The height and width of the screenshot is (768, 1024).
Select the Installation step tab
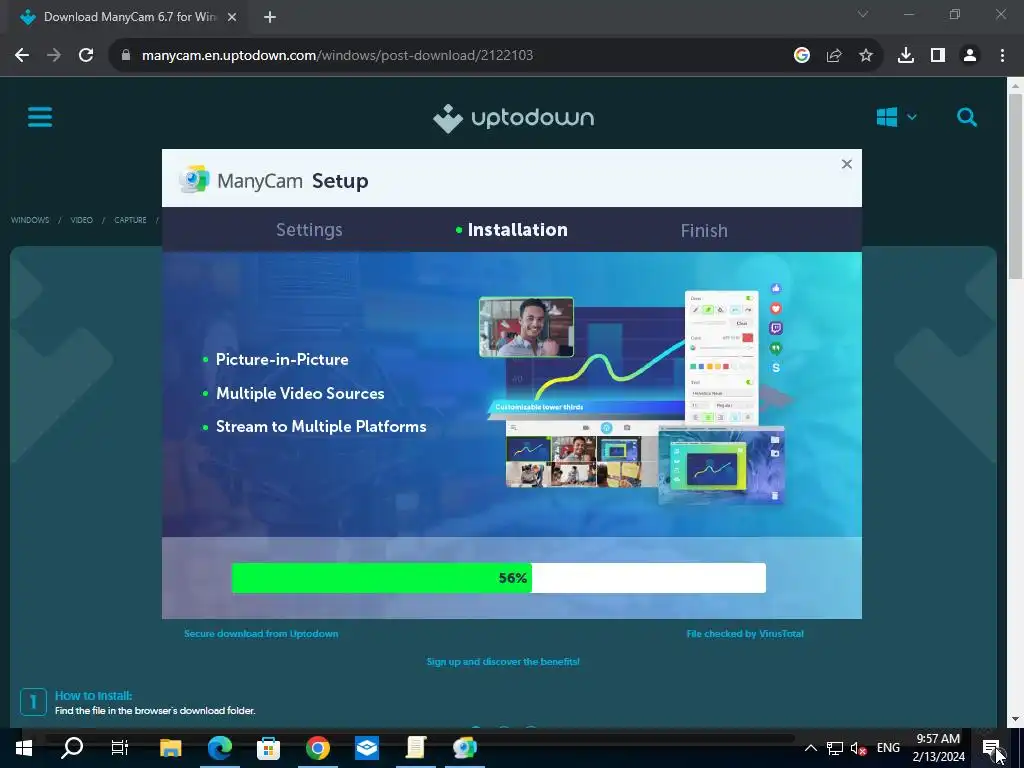pos(511,230)
